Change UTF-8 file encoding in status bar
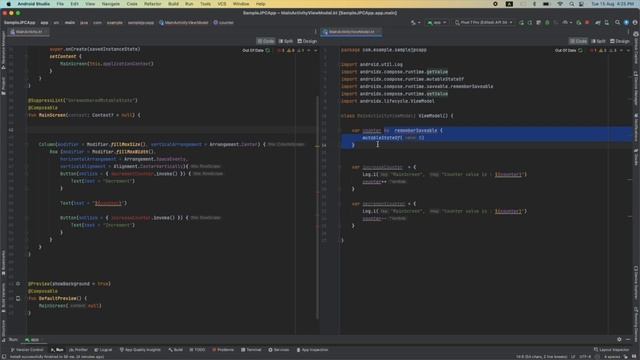 (x=585, y=357)
